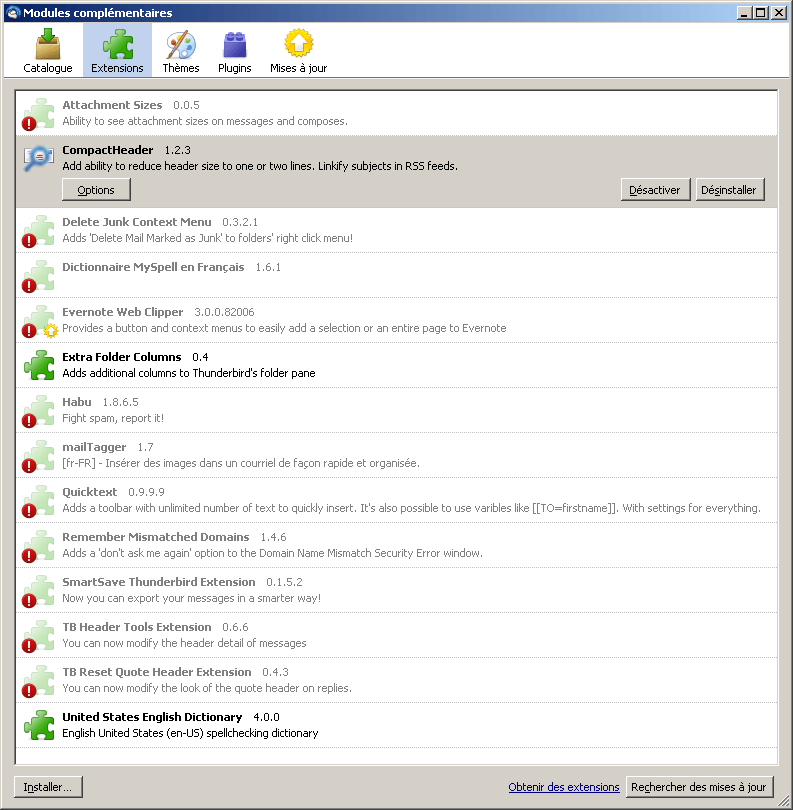Open the Catalogue tab
Viewport: 793px width, 810px height.
48,51
